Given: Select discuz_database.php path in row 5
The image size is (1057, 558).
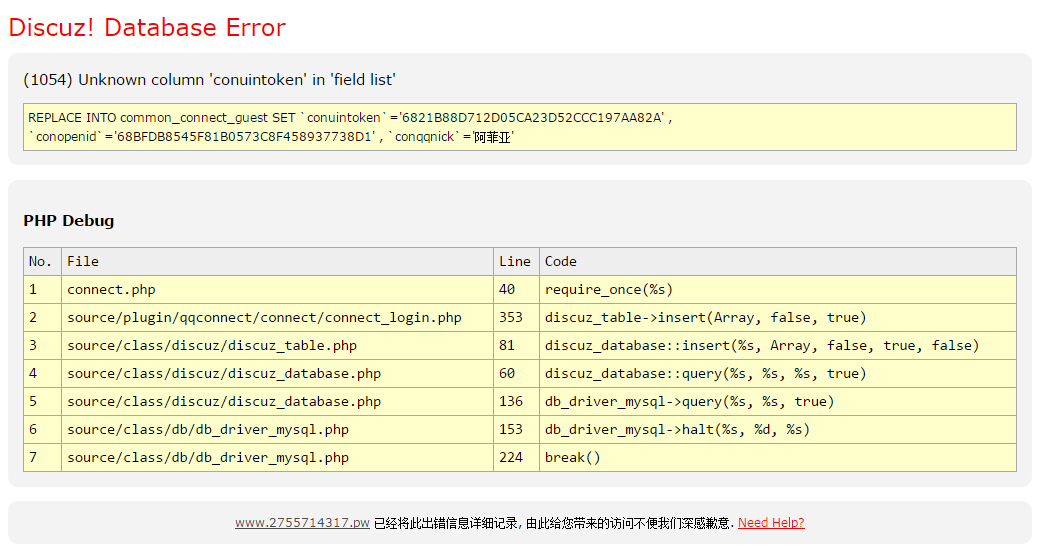Looking at the screenshot, I should pos(277,402).
